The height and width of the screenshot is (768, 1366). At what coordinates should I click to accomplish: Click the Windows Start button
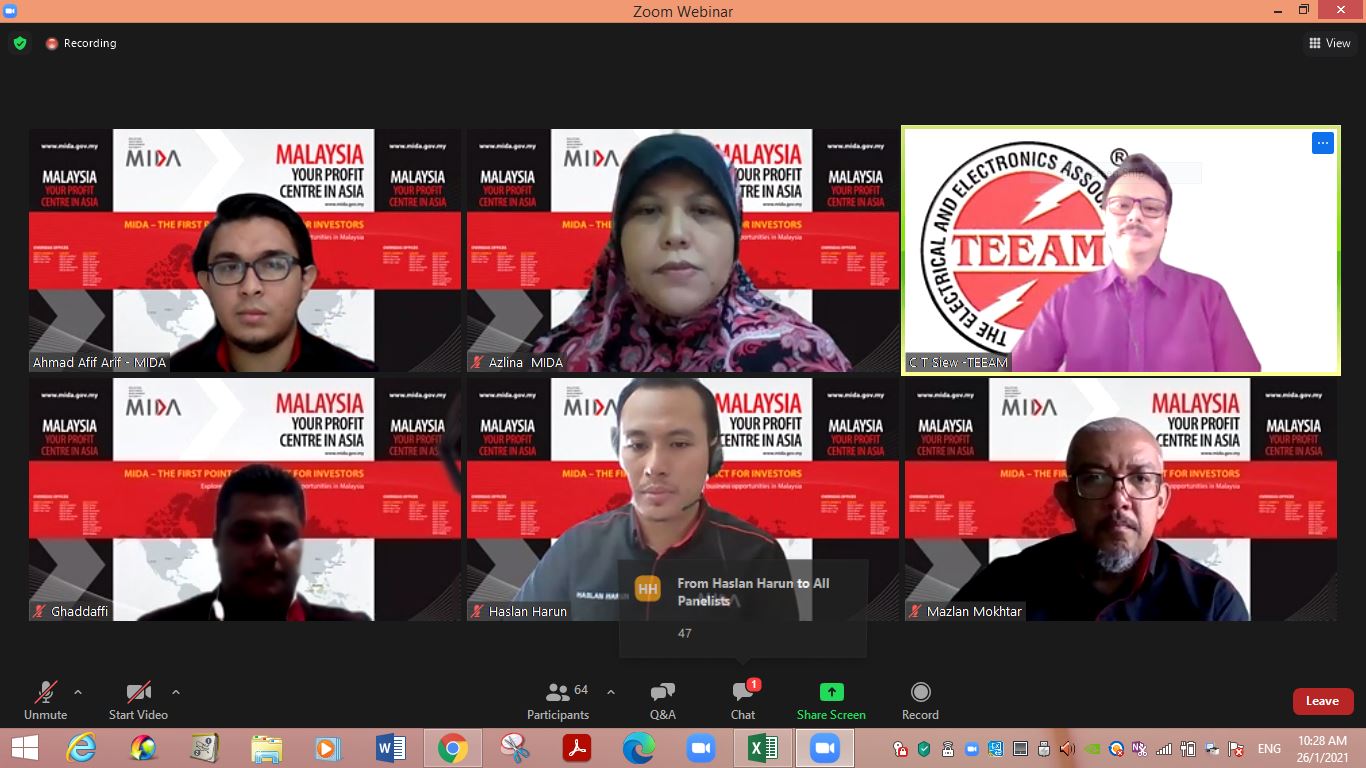click(x=25, y=748)
